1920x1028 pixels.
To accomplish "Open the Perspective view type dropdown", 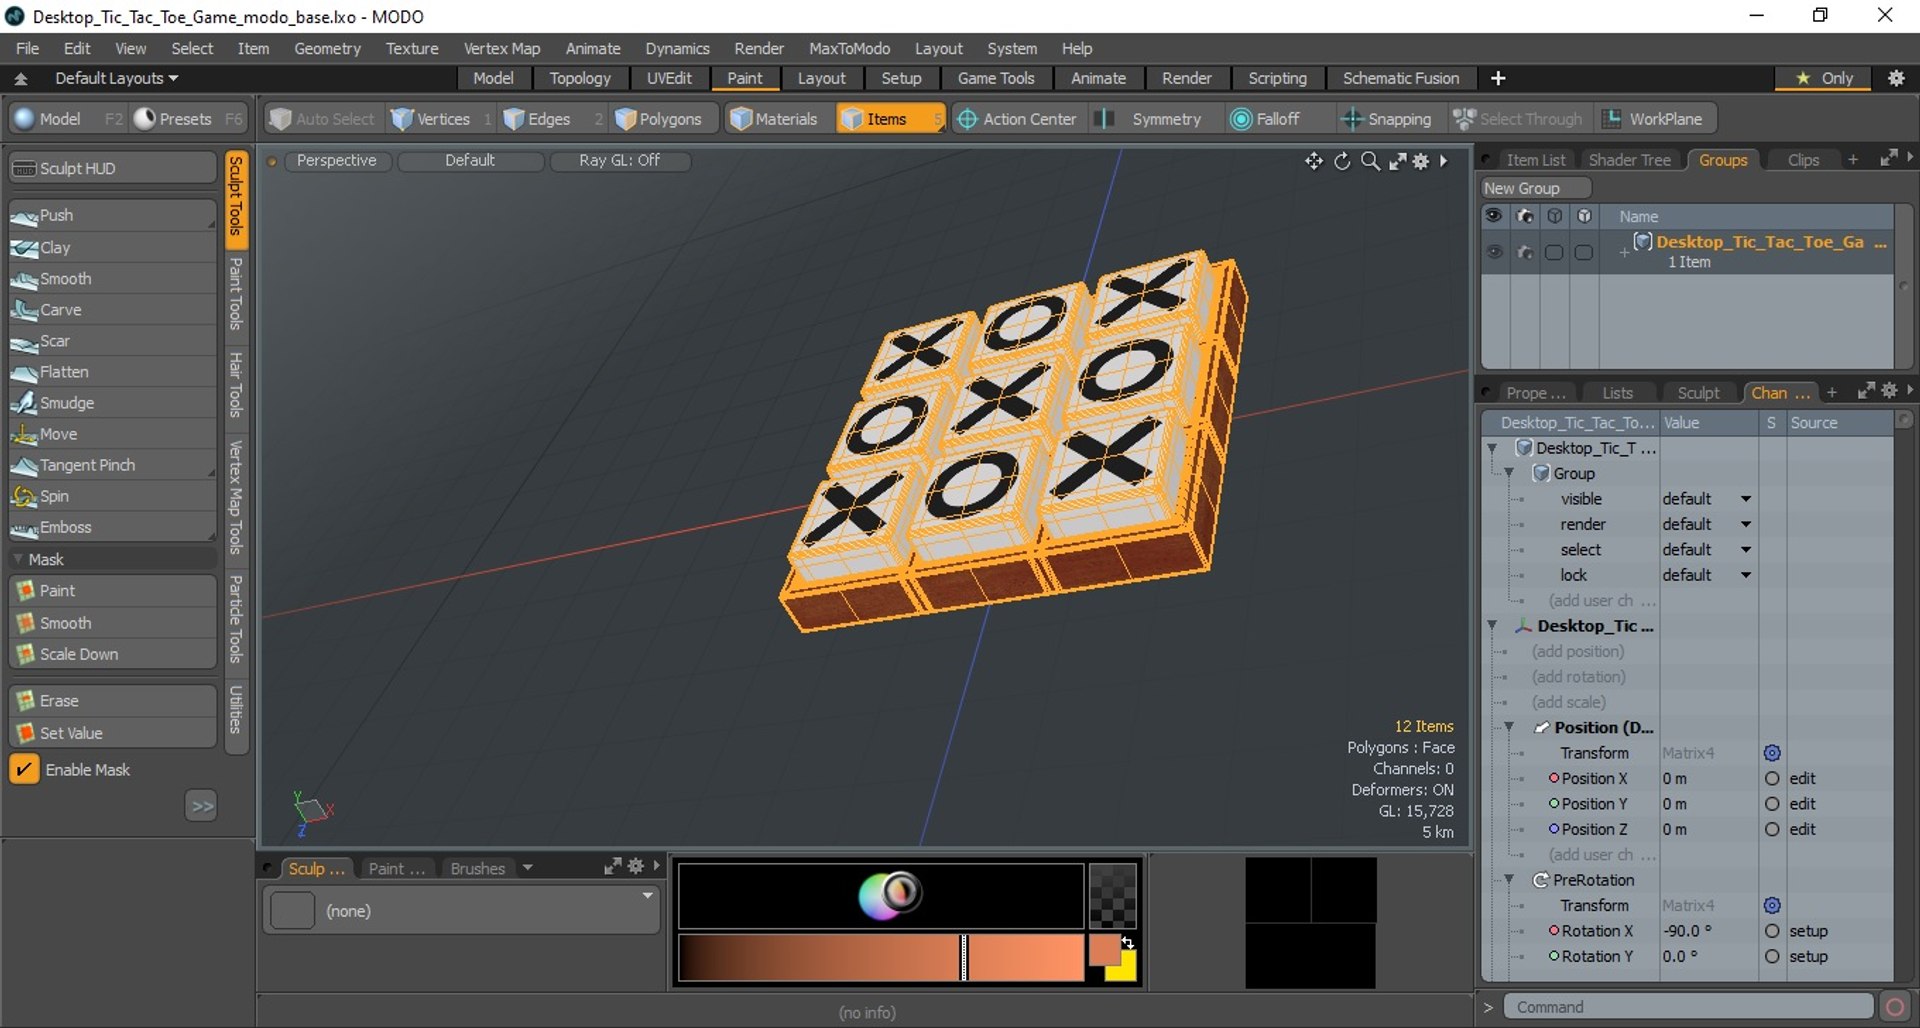I will pyautogui.click(x=336, y=160).
